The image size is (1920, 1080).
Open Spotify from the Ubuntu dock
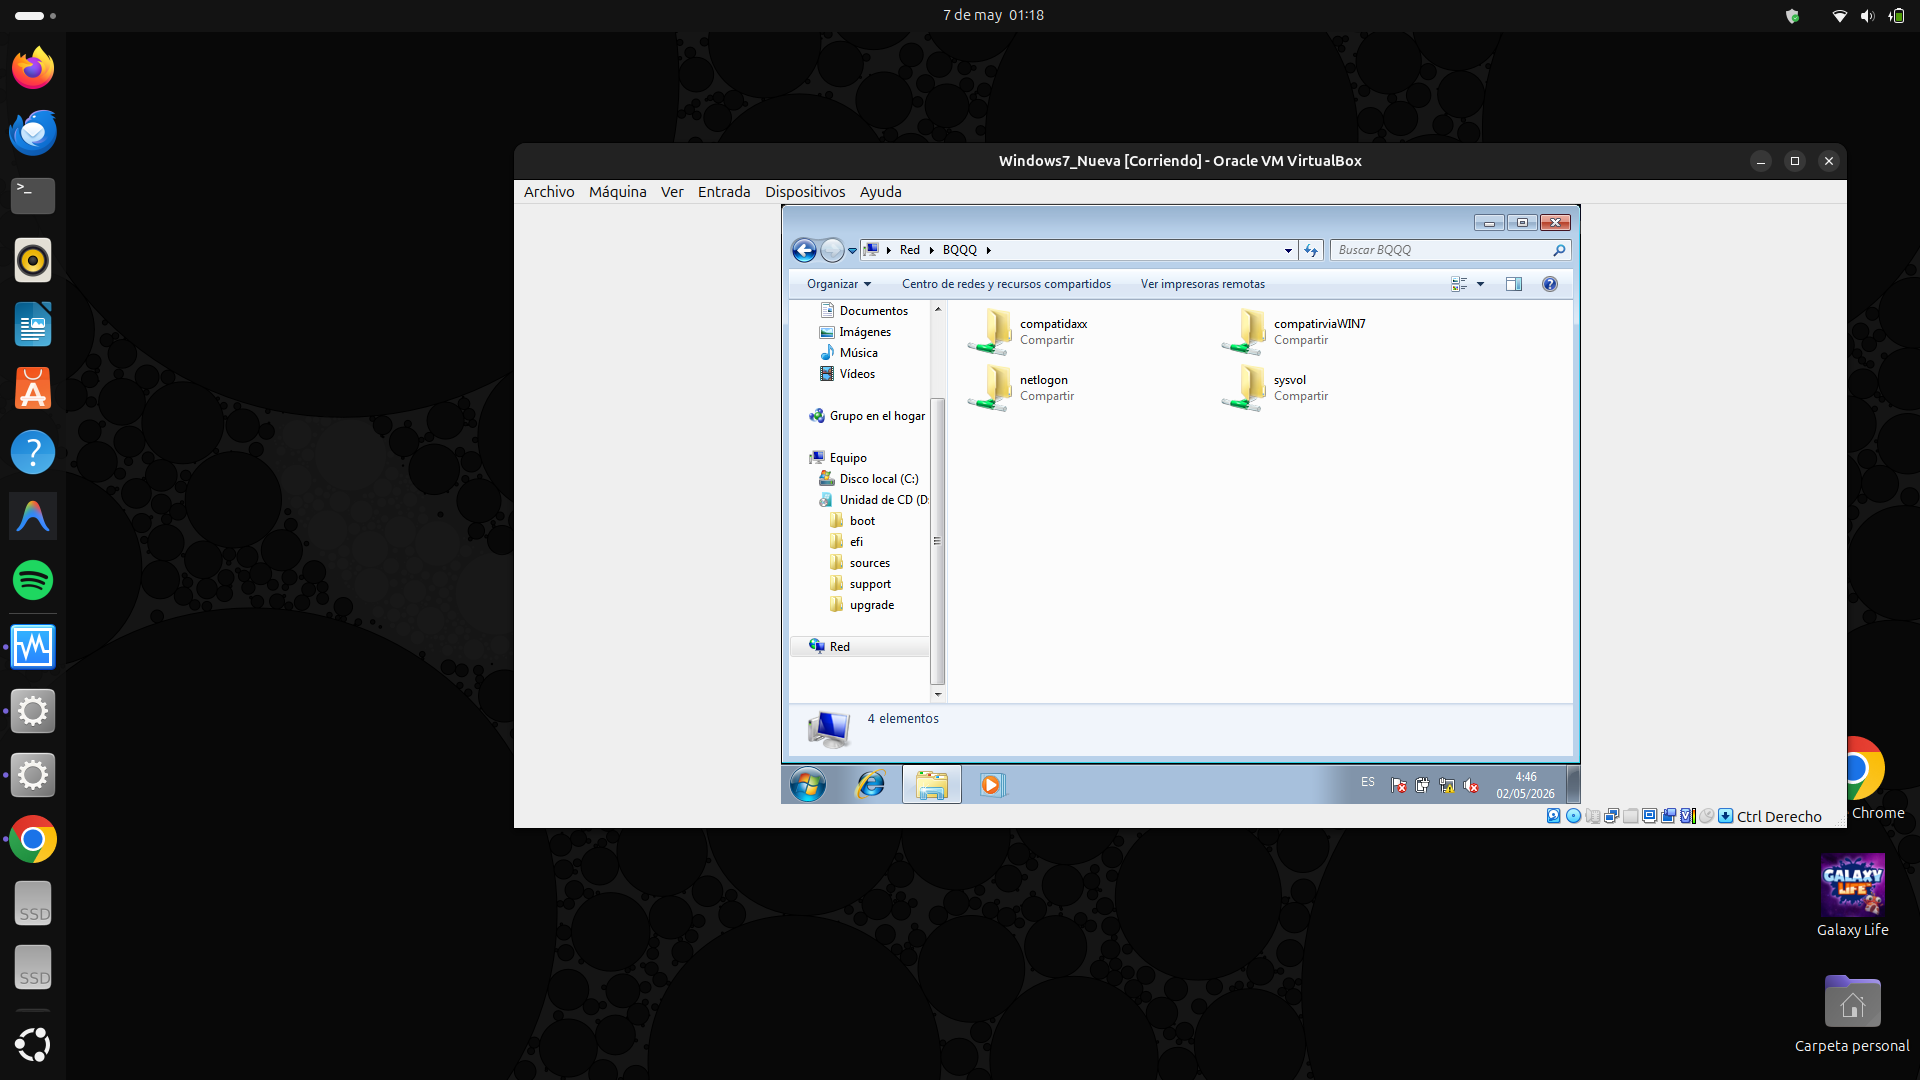pyautogui.click(x=33, y=580)
